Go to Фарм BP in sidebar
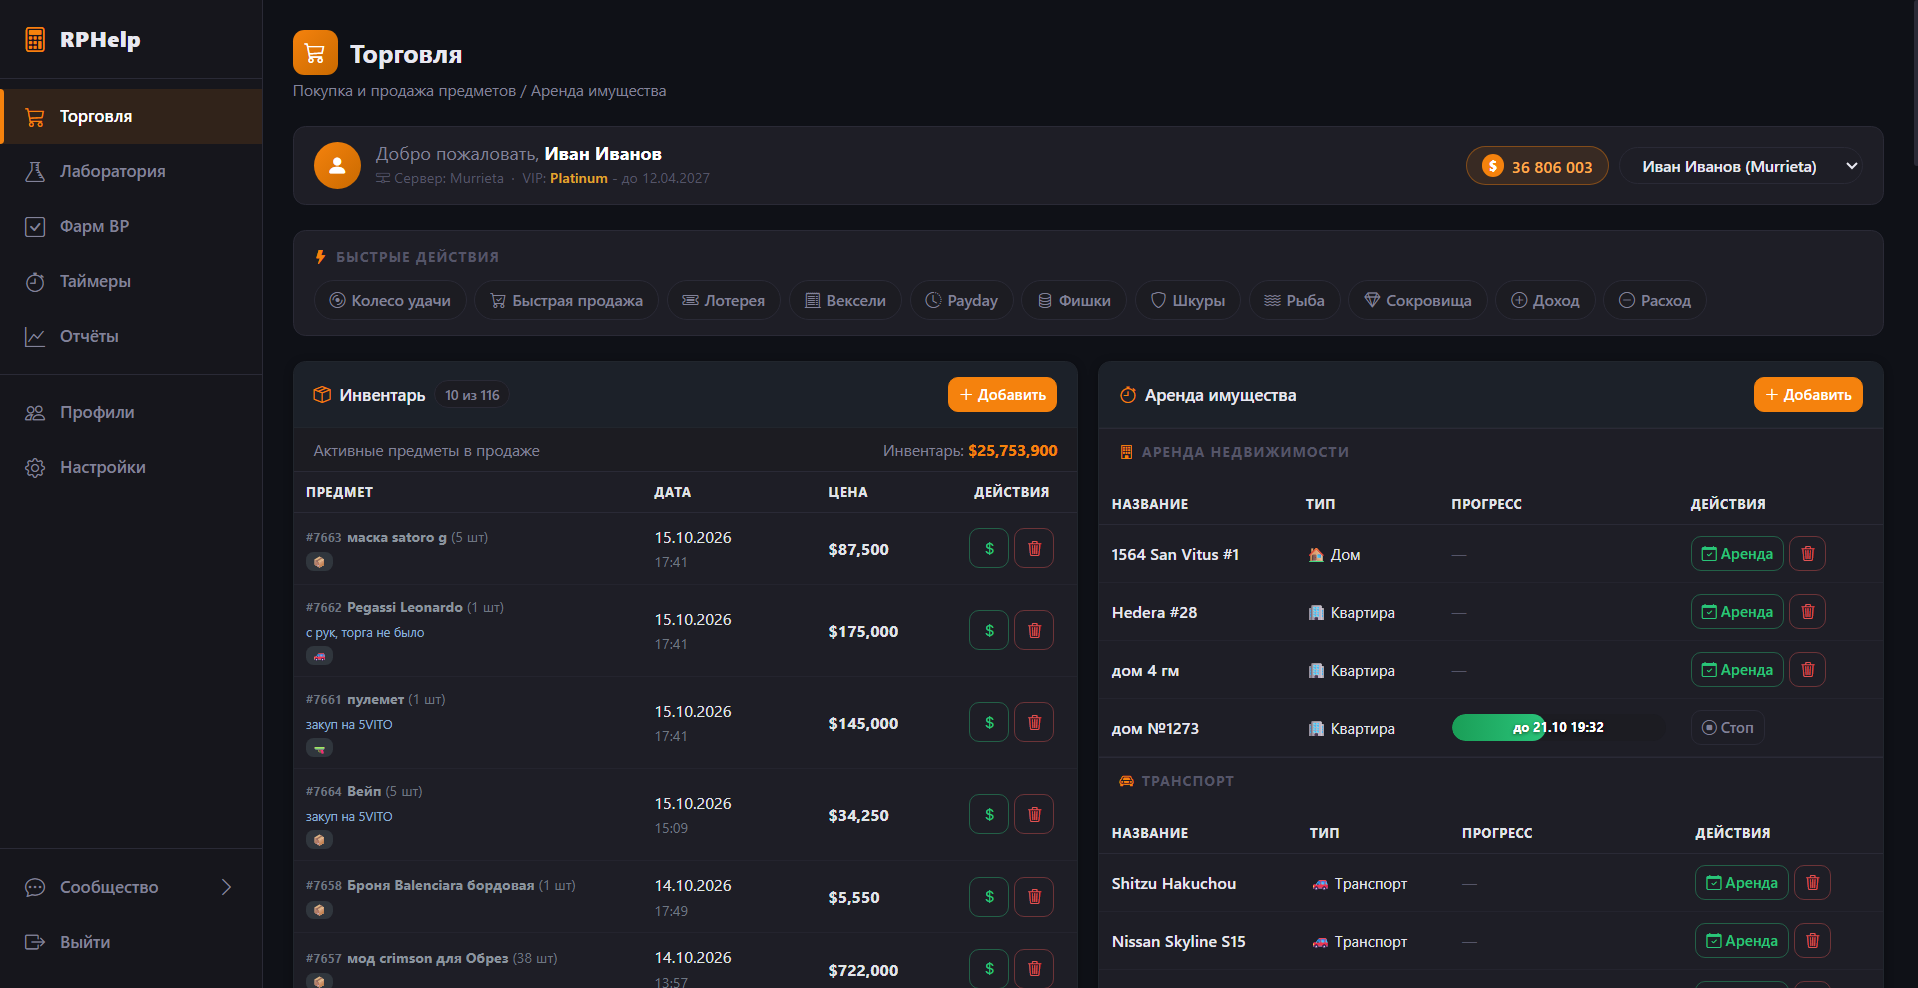This screenshot has width=1918, height=988. [x=131, y=226]
